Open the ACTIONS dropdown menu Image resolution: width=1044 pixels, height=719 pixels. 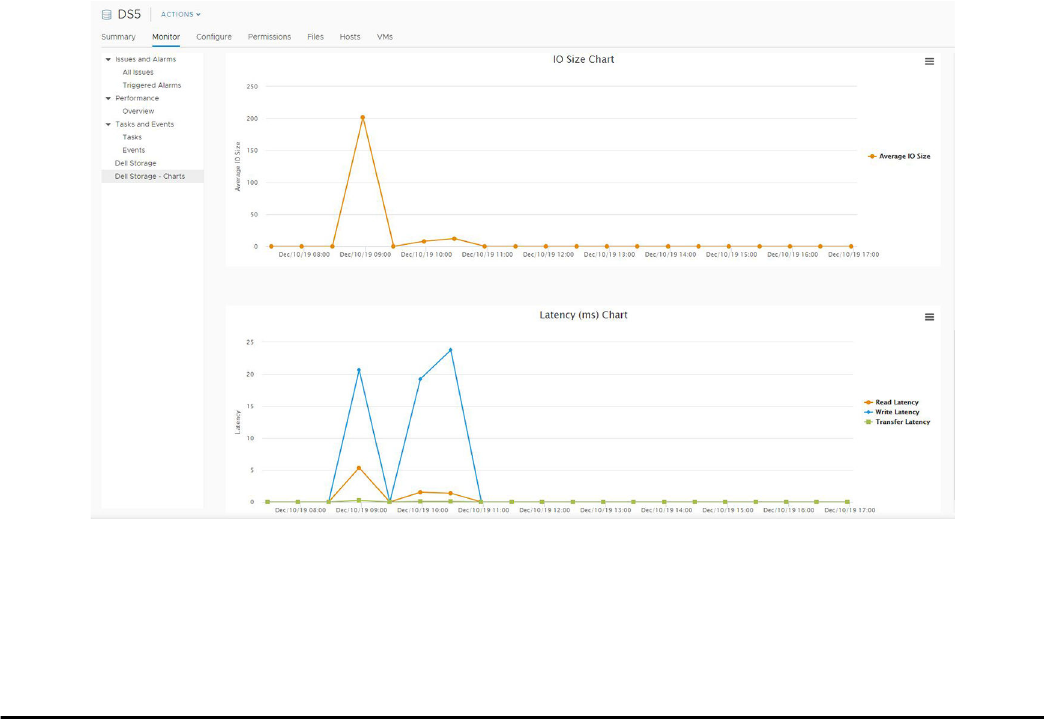pos(180,15)
